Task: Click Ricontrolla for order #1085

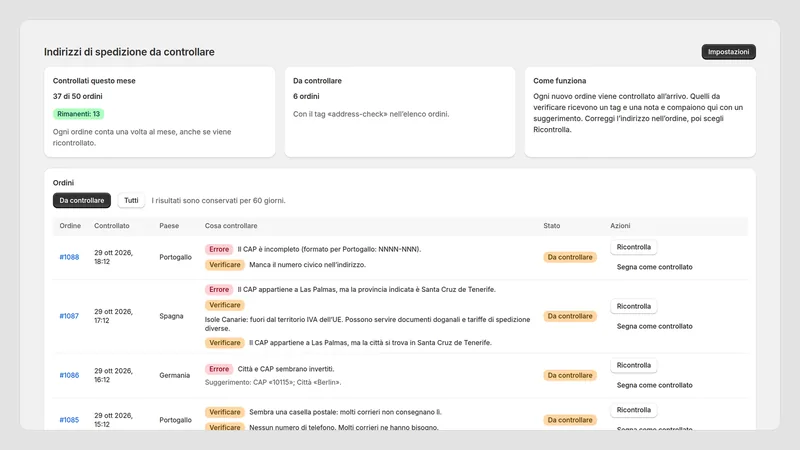Action: 634,410
